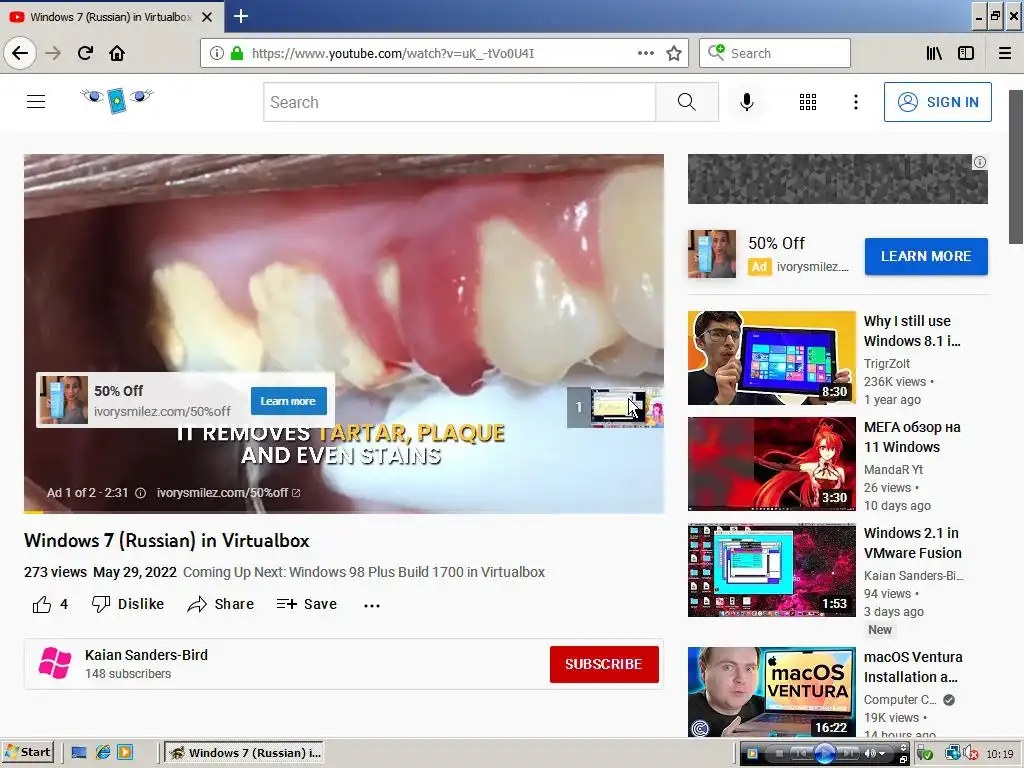Go back using the browser back arrow
Screen dimensions: 1024x768
20,53
